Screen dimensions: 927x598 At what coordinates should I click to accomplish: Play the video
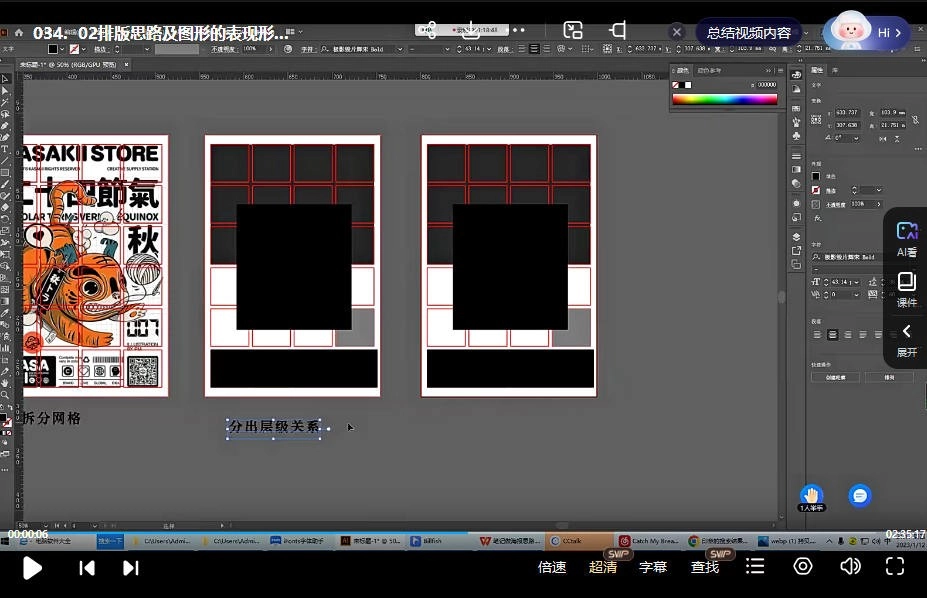32,567
